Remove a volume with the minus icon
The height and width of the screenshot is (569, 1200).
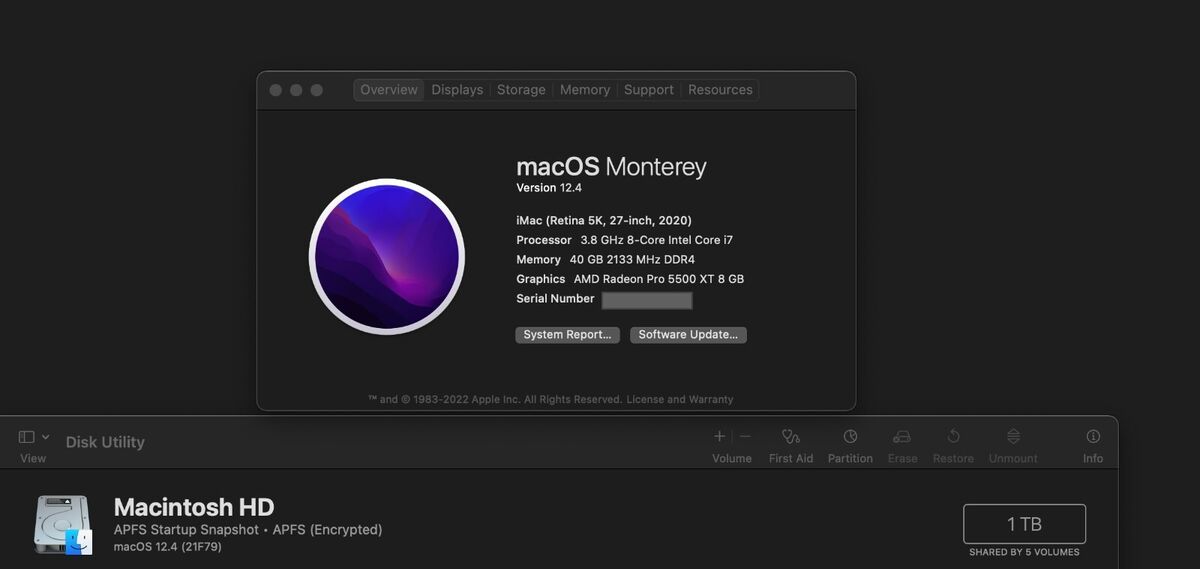pos(745,436)
